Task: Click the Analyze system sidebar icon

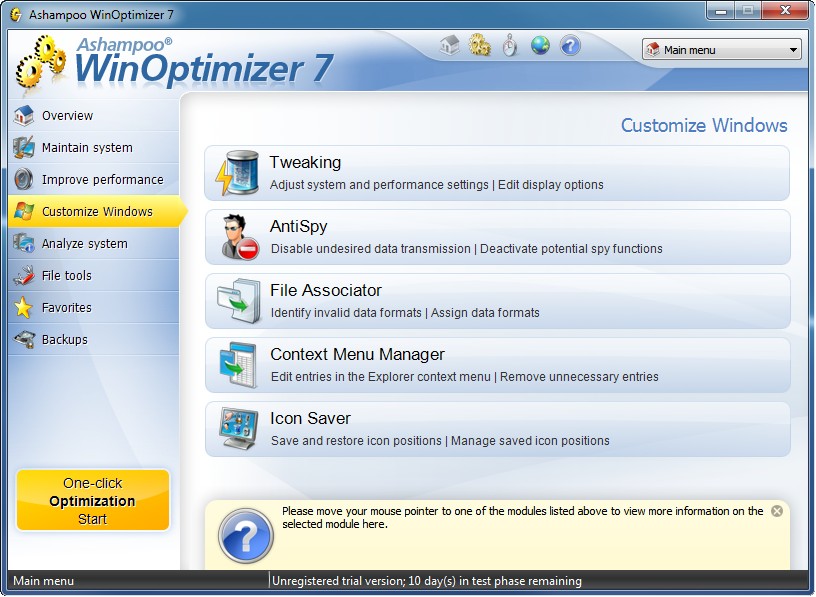Action: coord(24,243)
